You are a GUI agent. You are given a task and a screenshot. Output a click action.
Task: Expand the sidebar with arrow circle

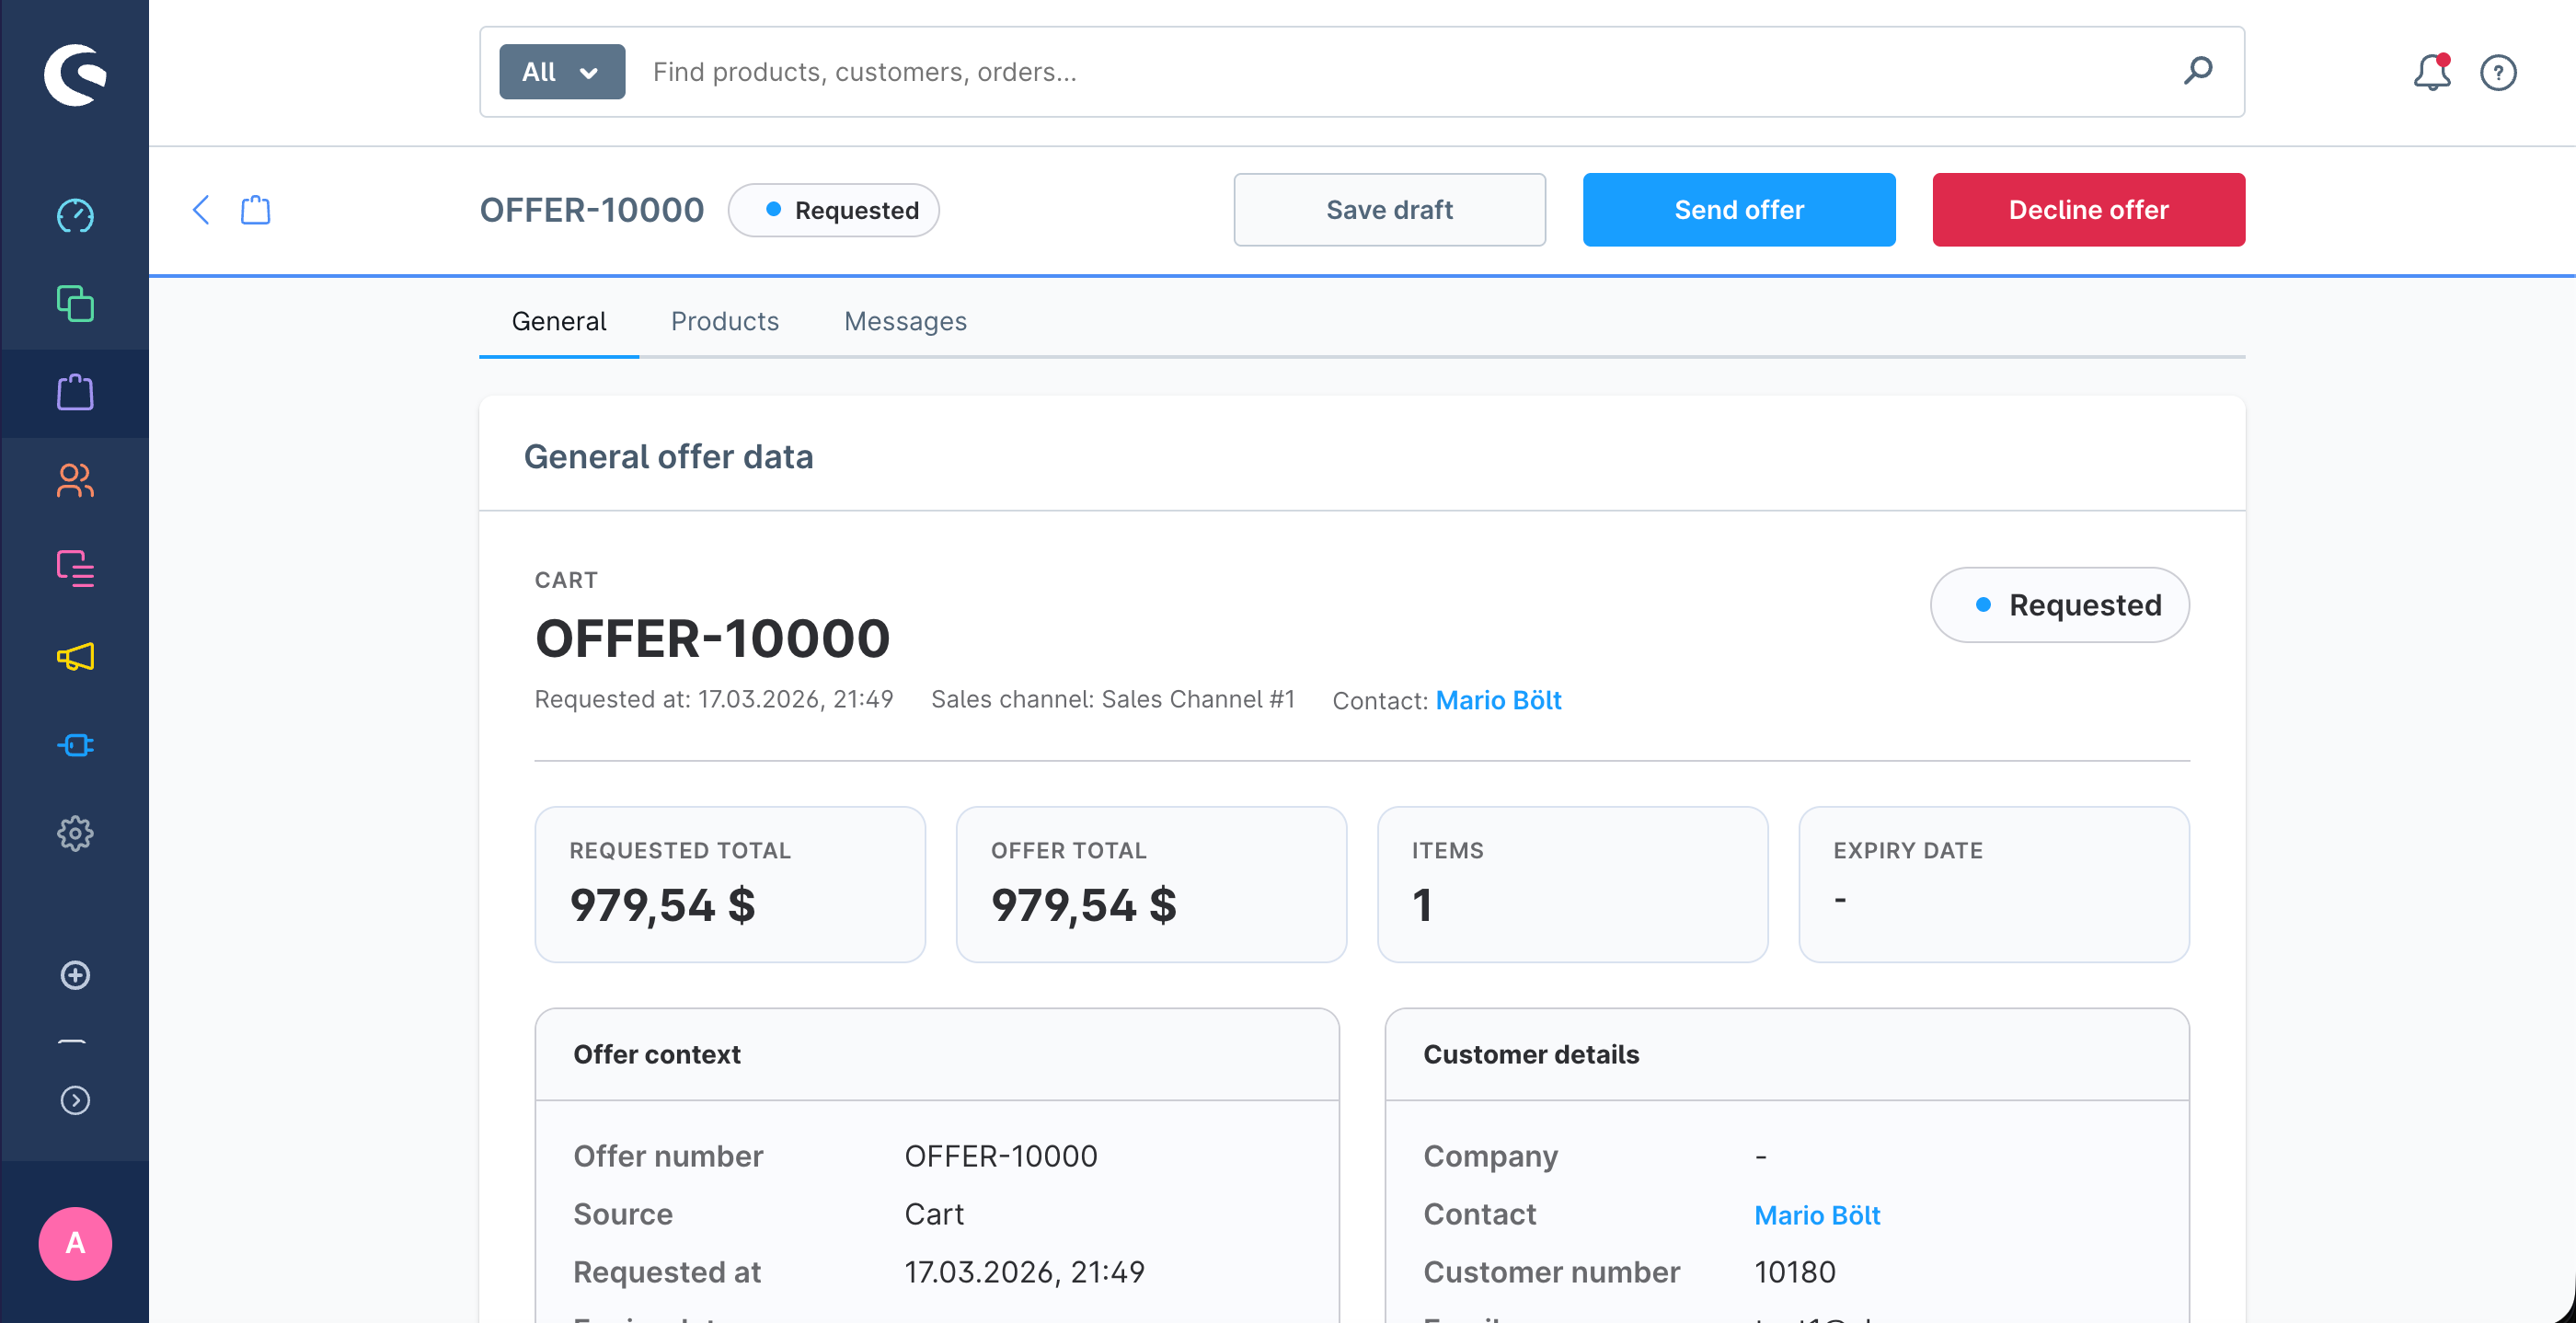click(75, 1100)
